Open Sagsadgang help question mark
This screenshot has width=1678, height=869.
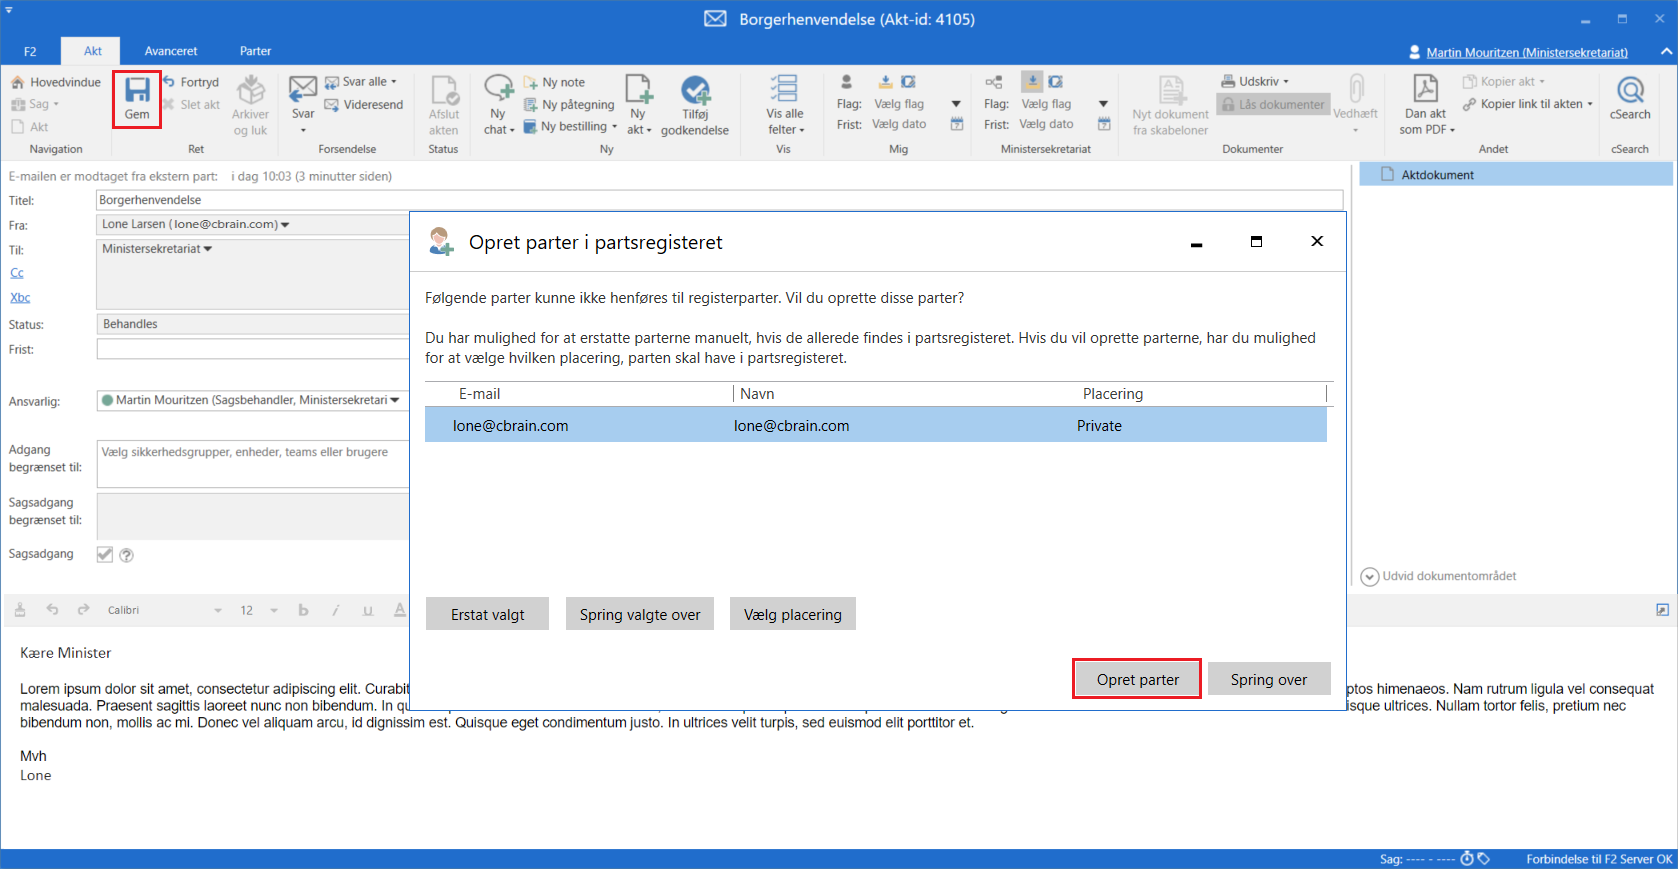(127, 555)
